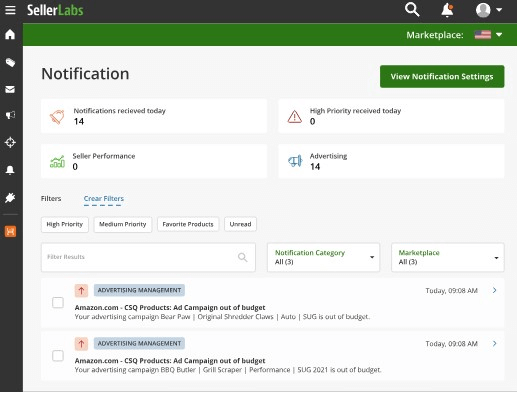Click the Notification page heading

point(85,74)
